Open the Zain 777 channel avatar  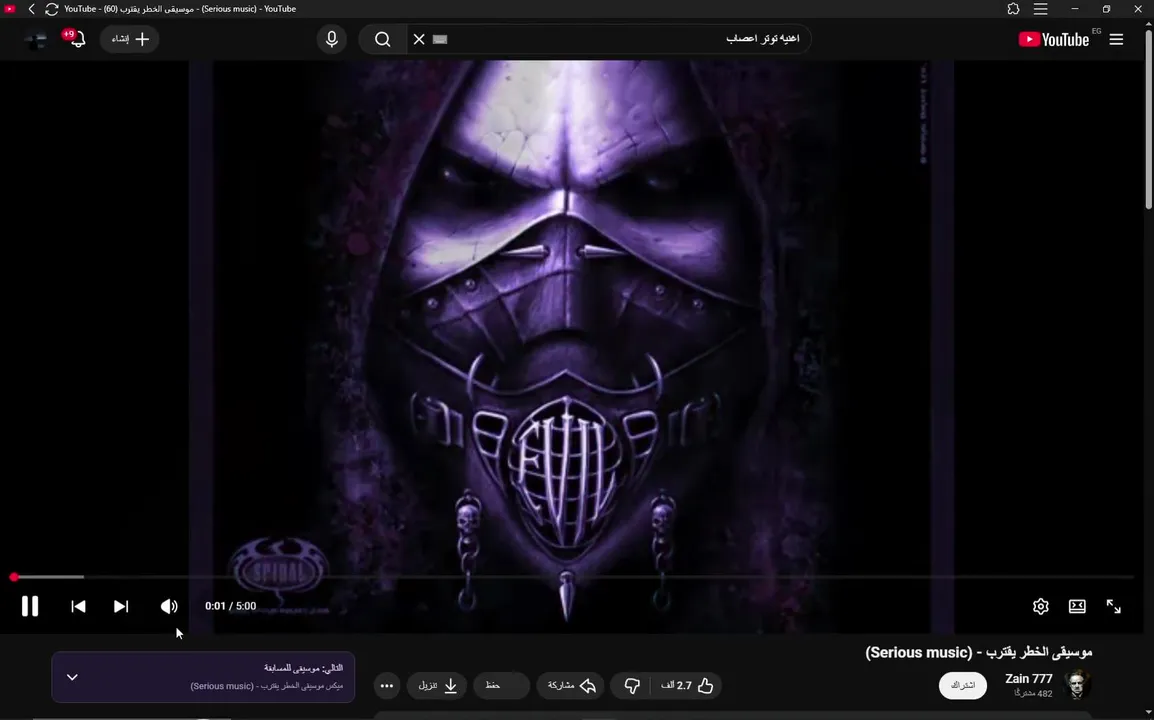1077,685
